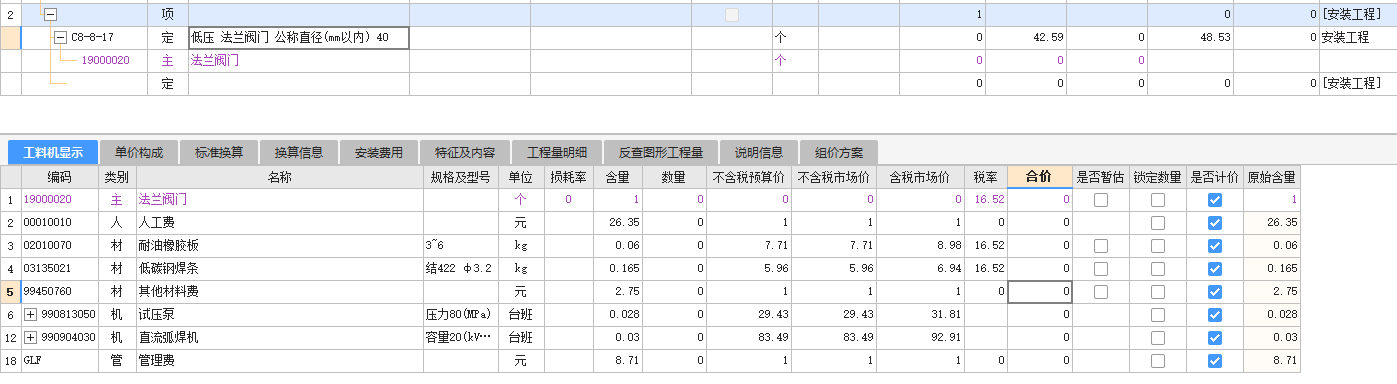Select code GLF in the bottom row
The image size is (1397, 384).
click(x=60, y=361)
